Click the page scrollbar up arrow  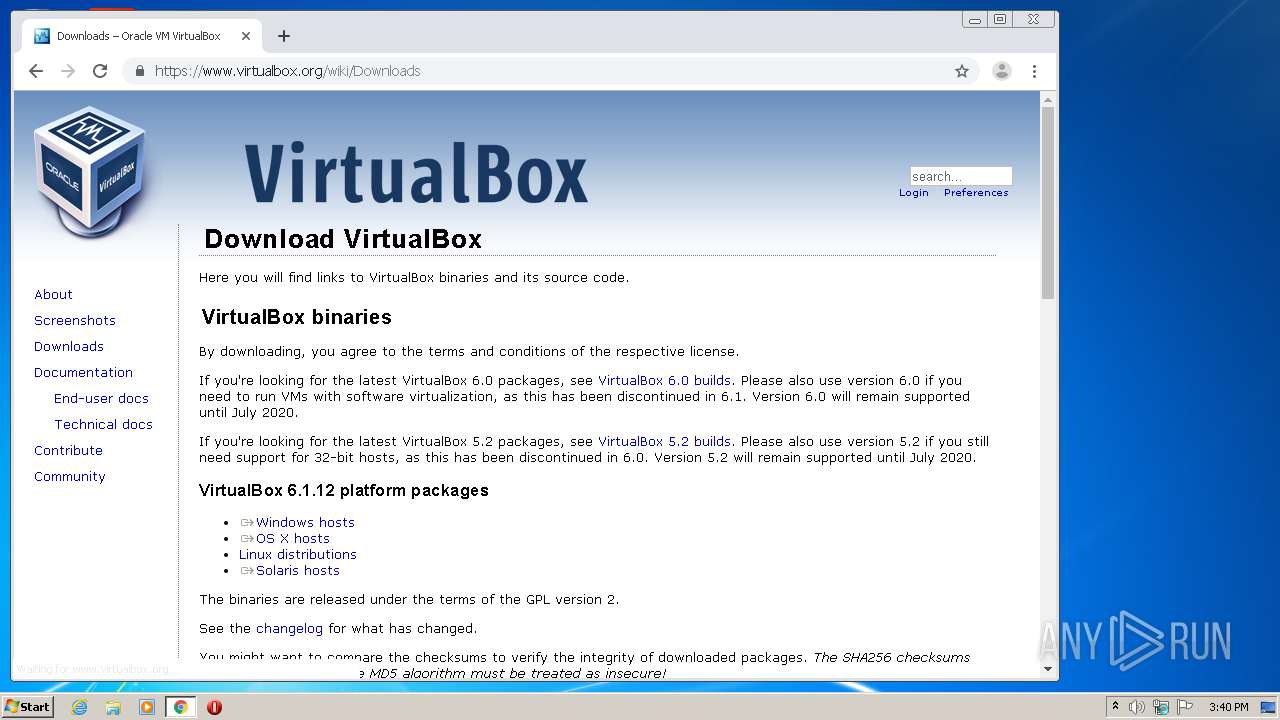coord(1048,100)
